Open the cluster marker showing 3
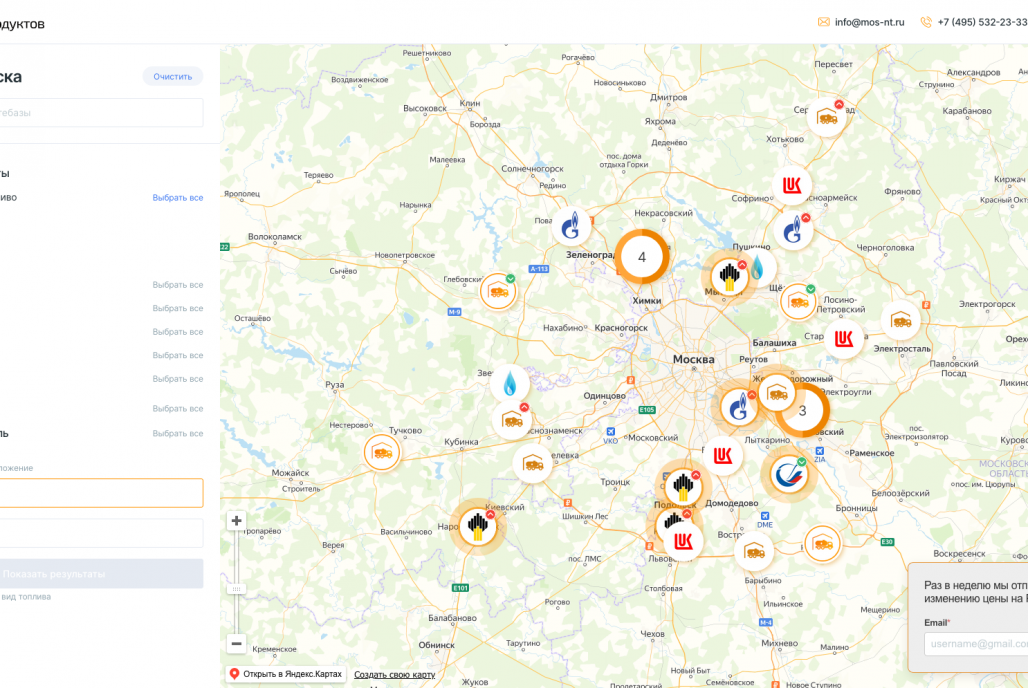This screenshot has width=1028, height=688. point(801,409)
